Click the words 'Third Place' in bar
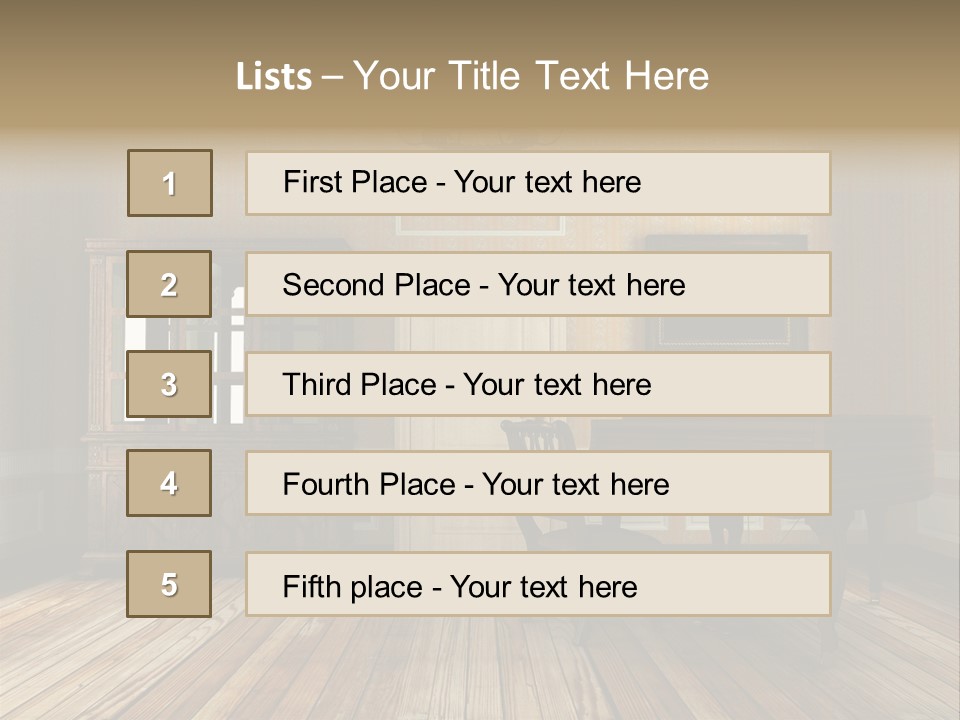The width and height of the screenshot is (960, 720). pyautogui.click(x=359, y=384)
